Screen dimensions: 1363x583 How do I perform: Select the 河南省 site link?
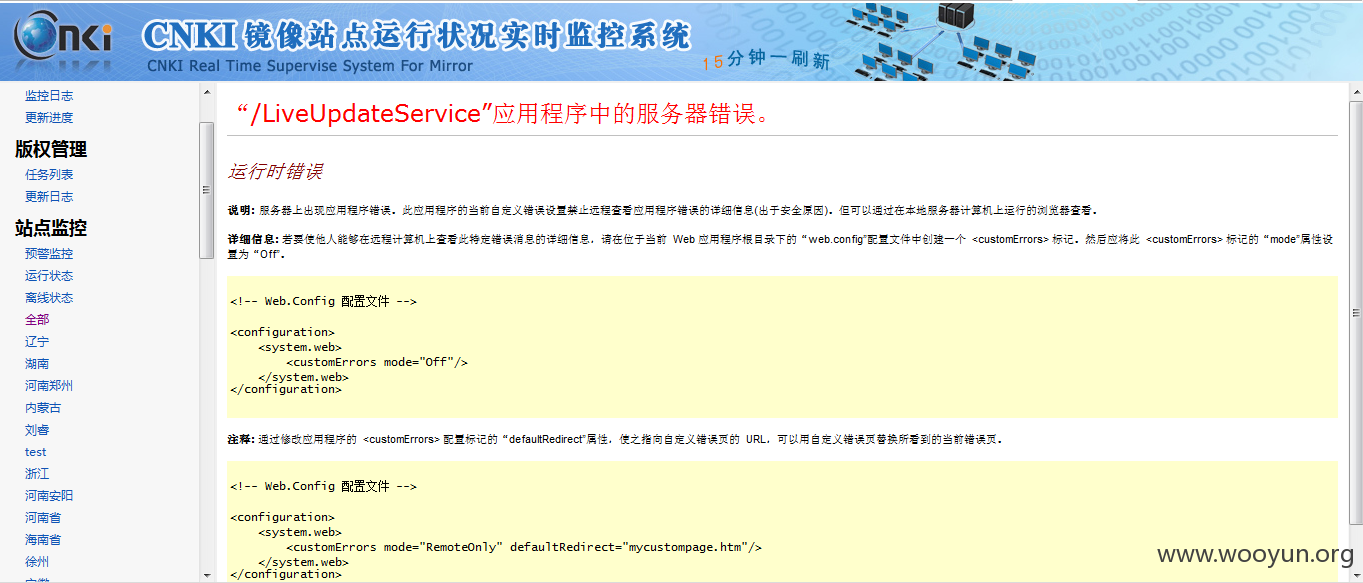tap(43, 518)
